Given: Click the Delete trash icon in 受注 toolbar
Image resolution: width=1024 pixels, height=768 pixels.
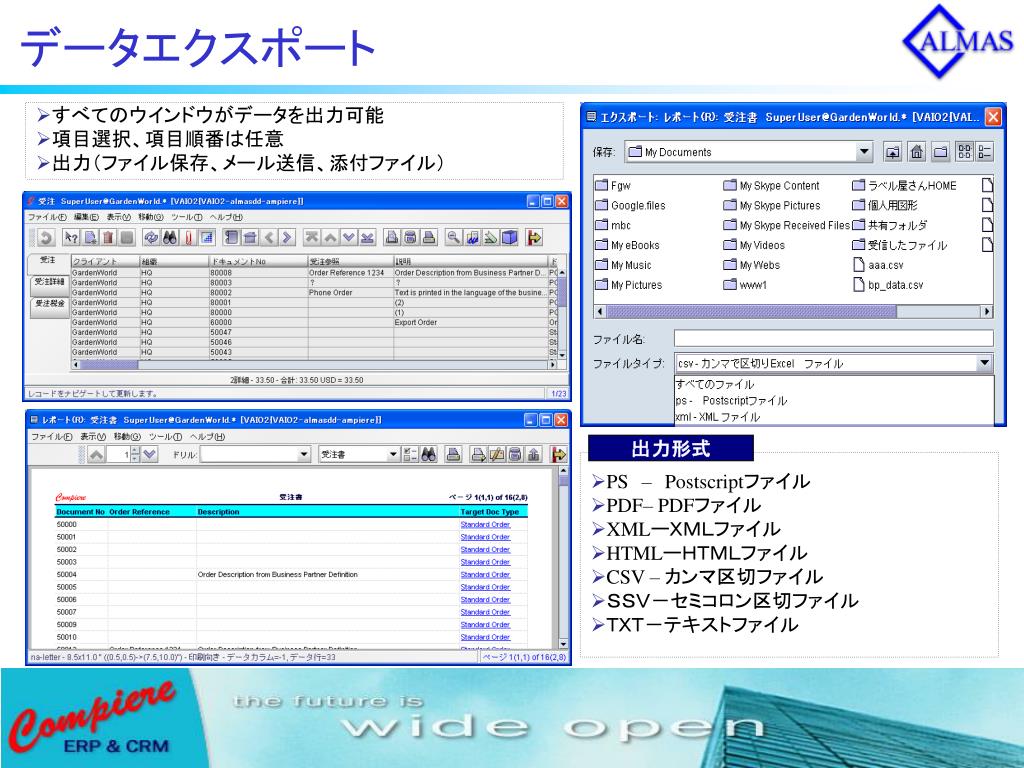Looking at the screenshot, I should click(108, 238).
